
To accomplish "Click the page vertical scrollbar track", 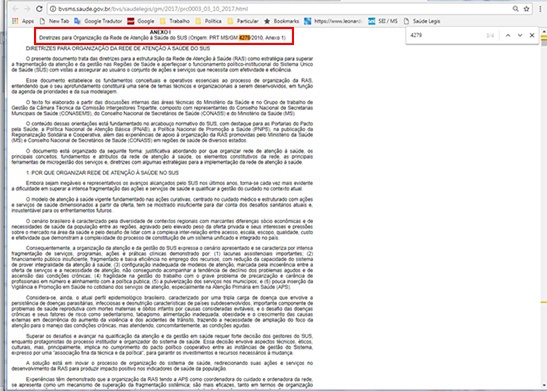I will point(544,209).
